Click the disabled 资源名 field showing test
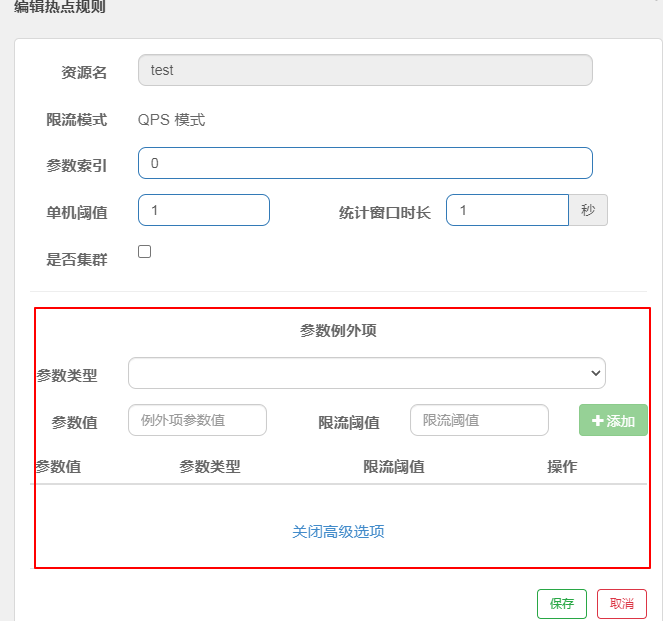The image size is (663, 621). tap(365, 70)
